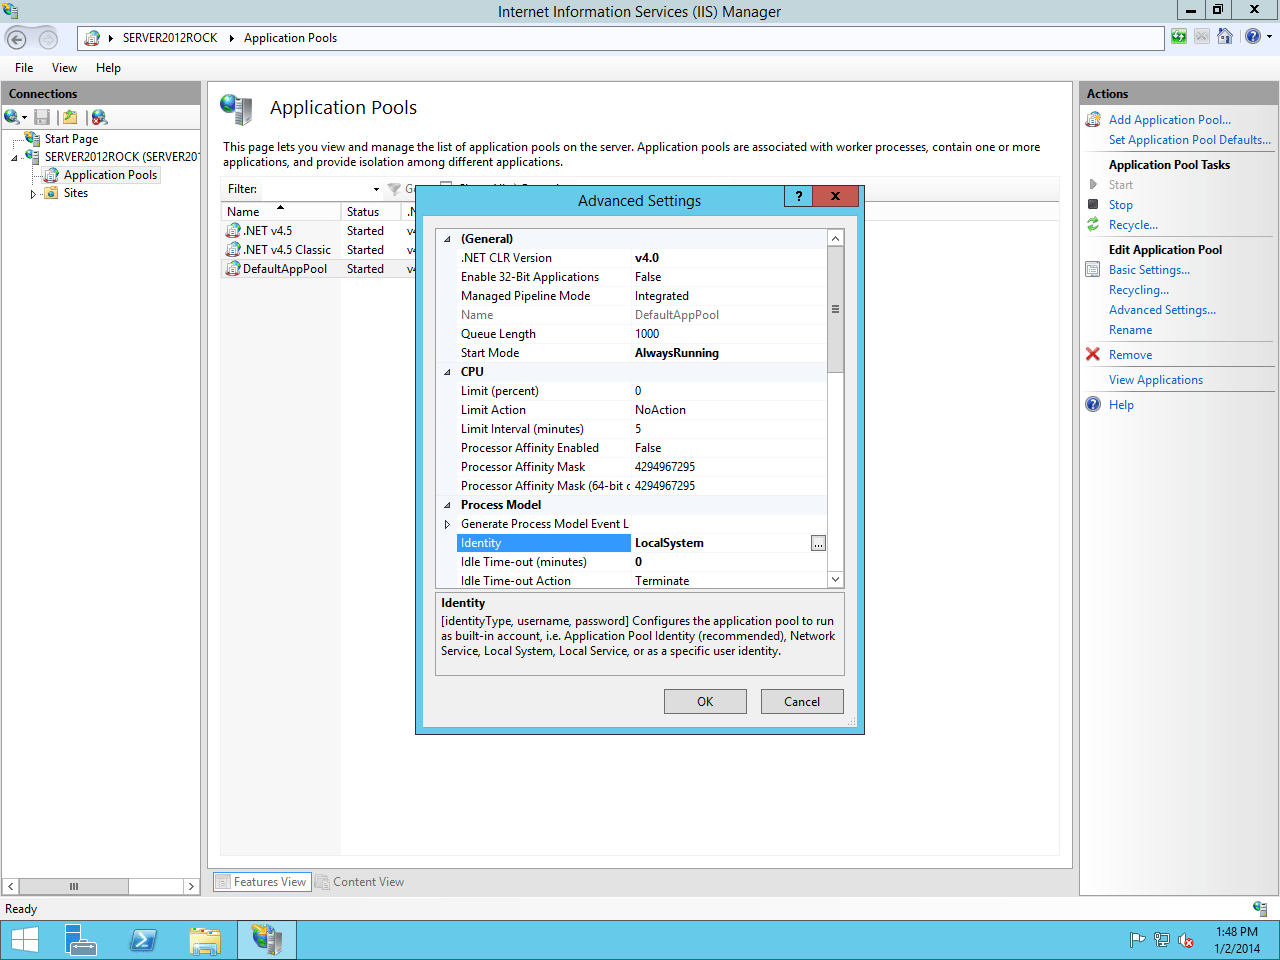Image resolution: width=1280 pixels, height=960 pixels.
Task: Click the Basic Settings page icon
Action: pyautogui.click(x=1093, y=269)
